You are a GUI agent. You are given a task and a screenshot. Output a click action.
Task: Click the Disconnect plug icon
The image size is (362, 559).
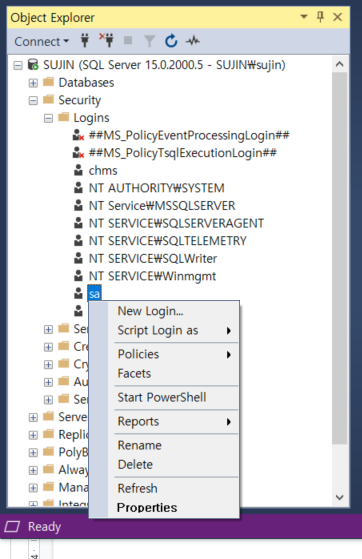click(x=107, y=40)
